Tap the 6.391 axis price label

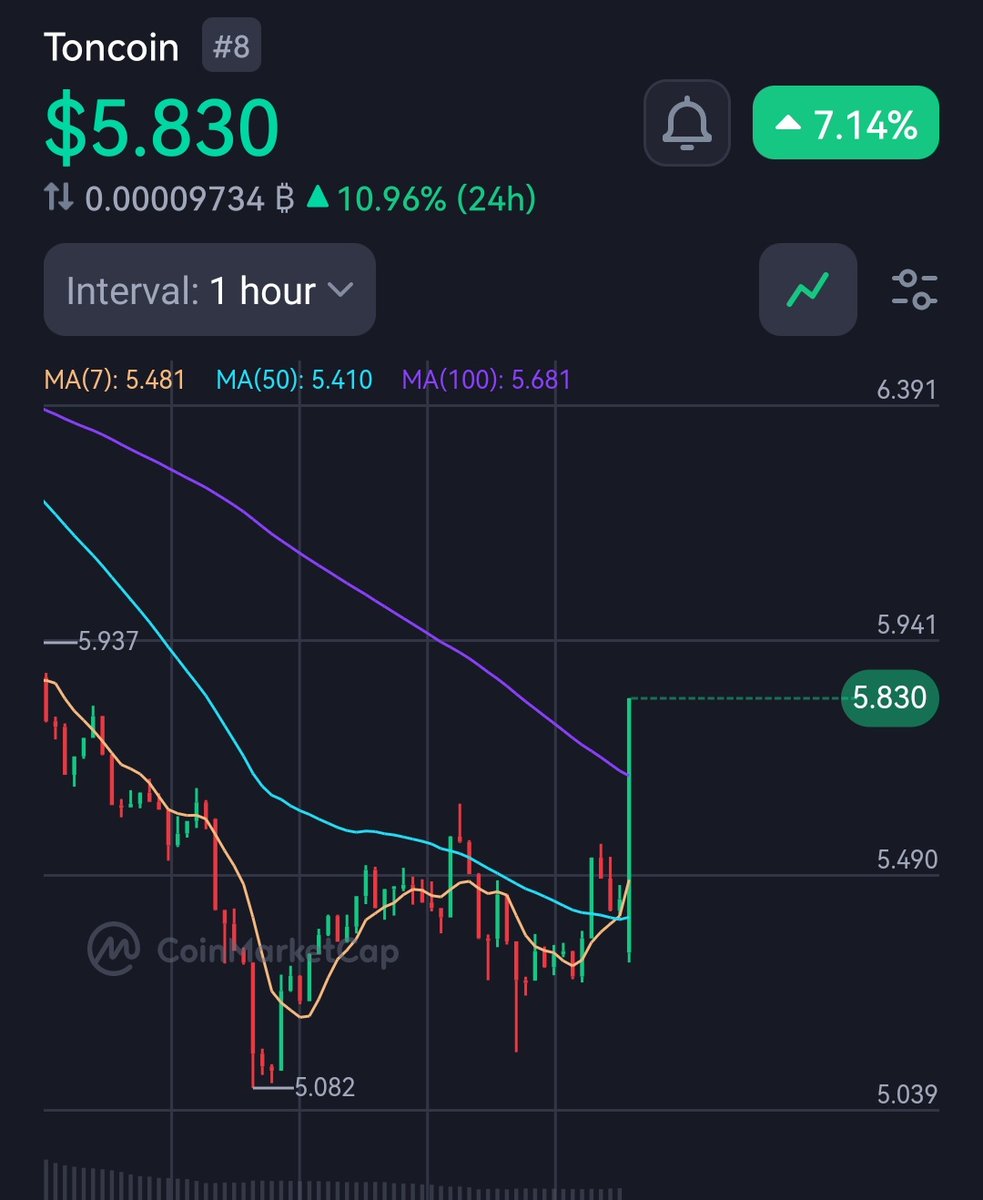click(x=907, y=390)
